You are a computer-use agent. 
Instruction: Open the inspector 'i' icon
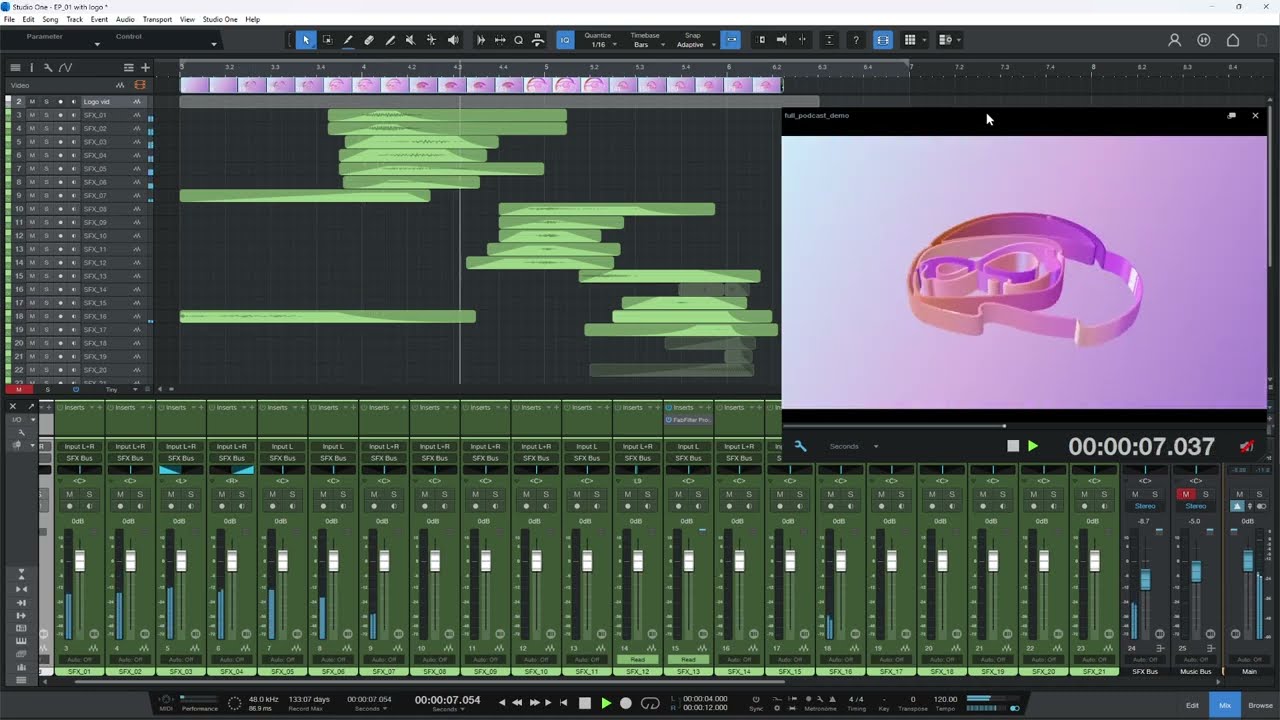click(x=31, y=68)
